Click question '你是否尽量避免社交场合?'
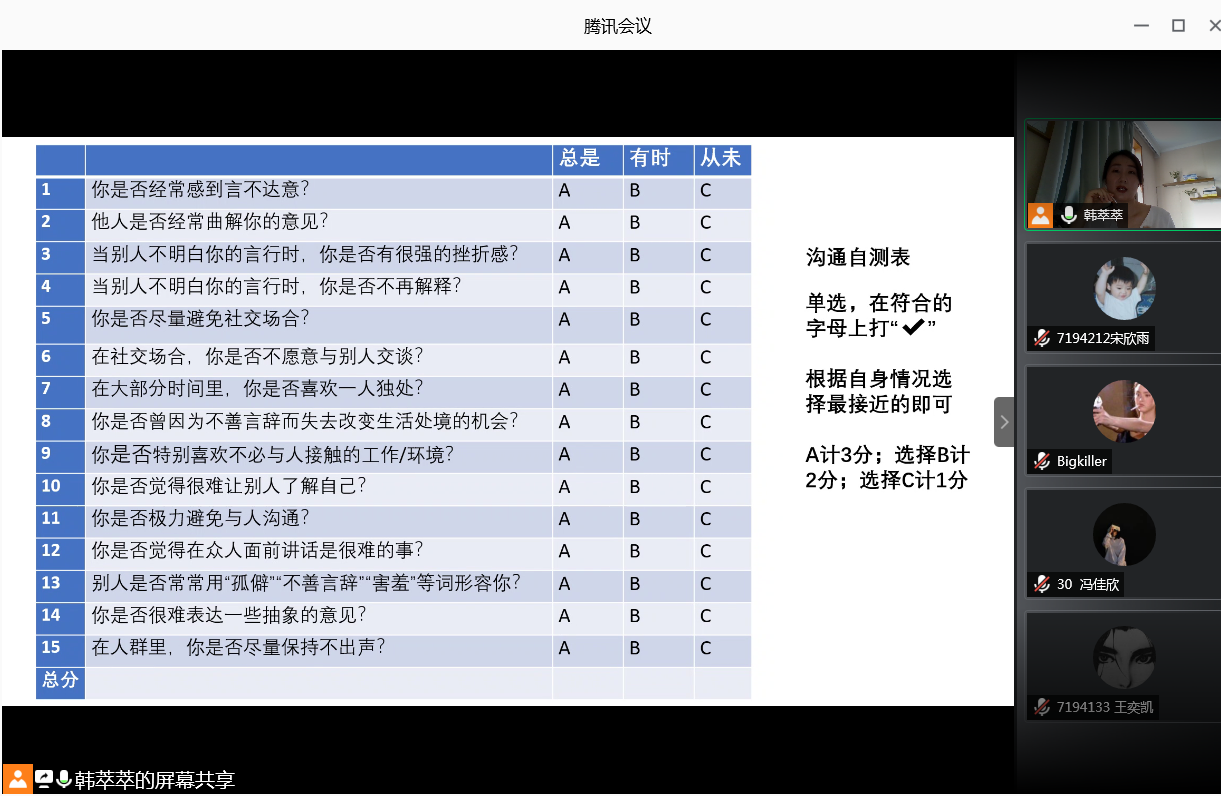 [x=200, y=319]
